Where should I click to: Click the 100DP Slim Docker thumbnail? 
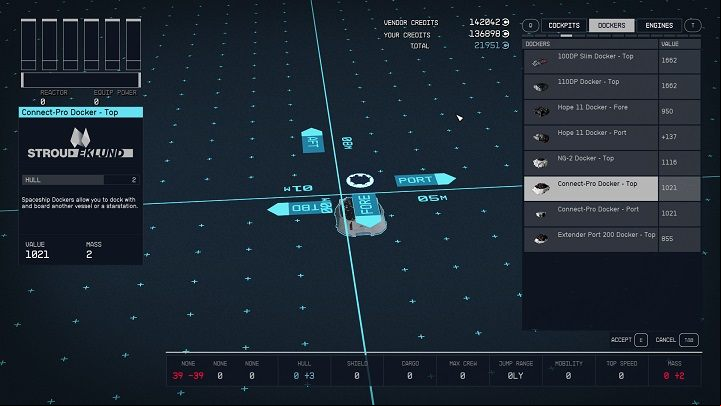coord(540,62)
